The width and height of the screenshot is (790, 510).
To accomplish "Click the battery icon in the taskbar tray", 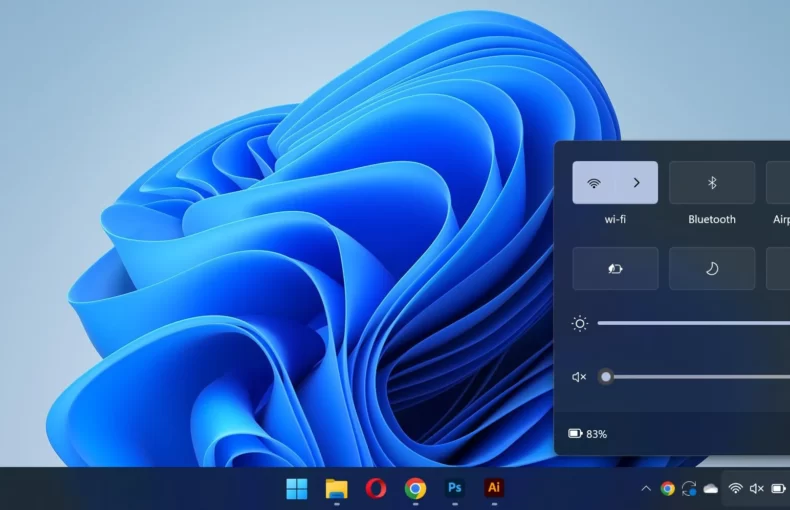I will (778, 488).
